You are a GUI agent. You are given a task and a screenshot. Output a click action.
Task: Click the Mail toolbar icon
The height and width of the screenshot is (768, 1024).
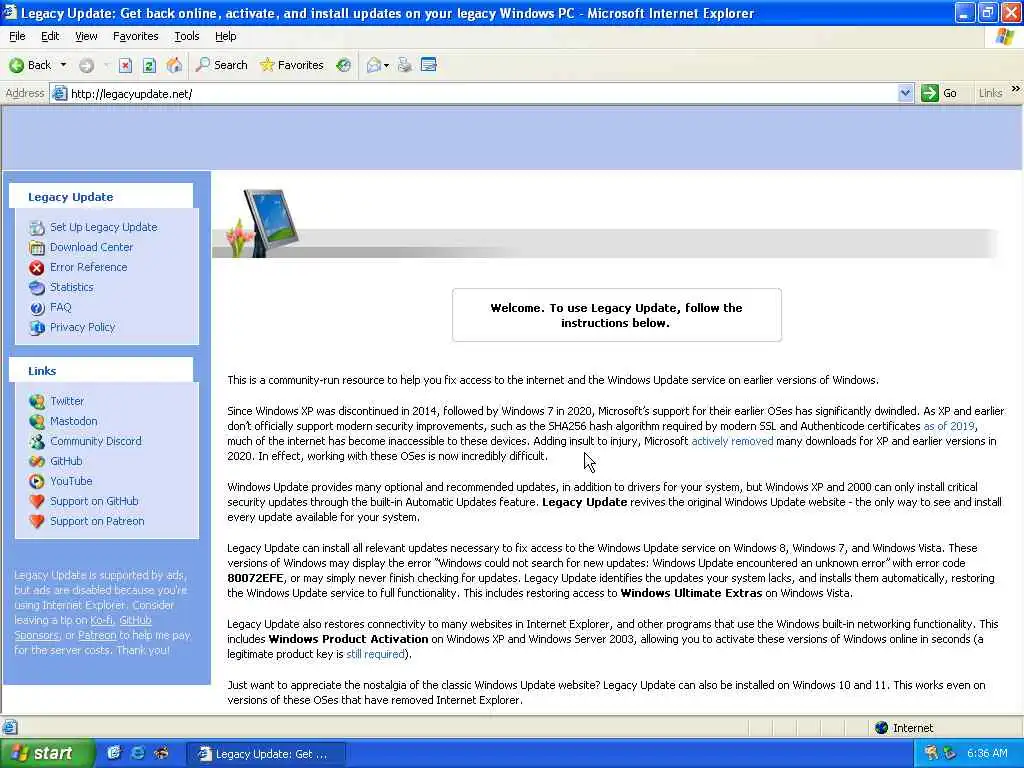374,65
